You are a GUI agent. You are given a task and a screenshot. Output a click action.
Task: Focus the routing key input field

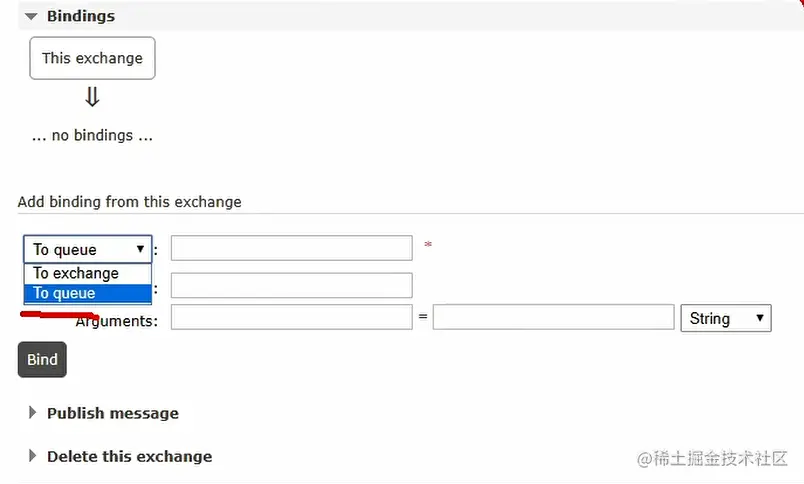[291, 285]
